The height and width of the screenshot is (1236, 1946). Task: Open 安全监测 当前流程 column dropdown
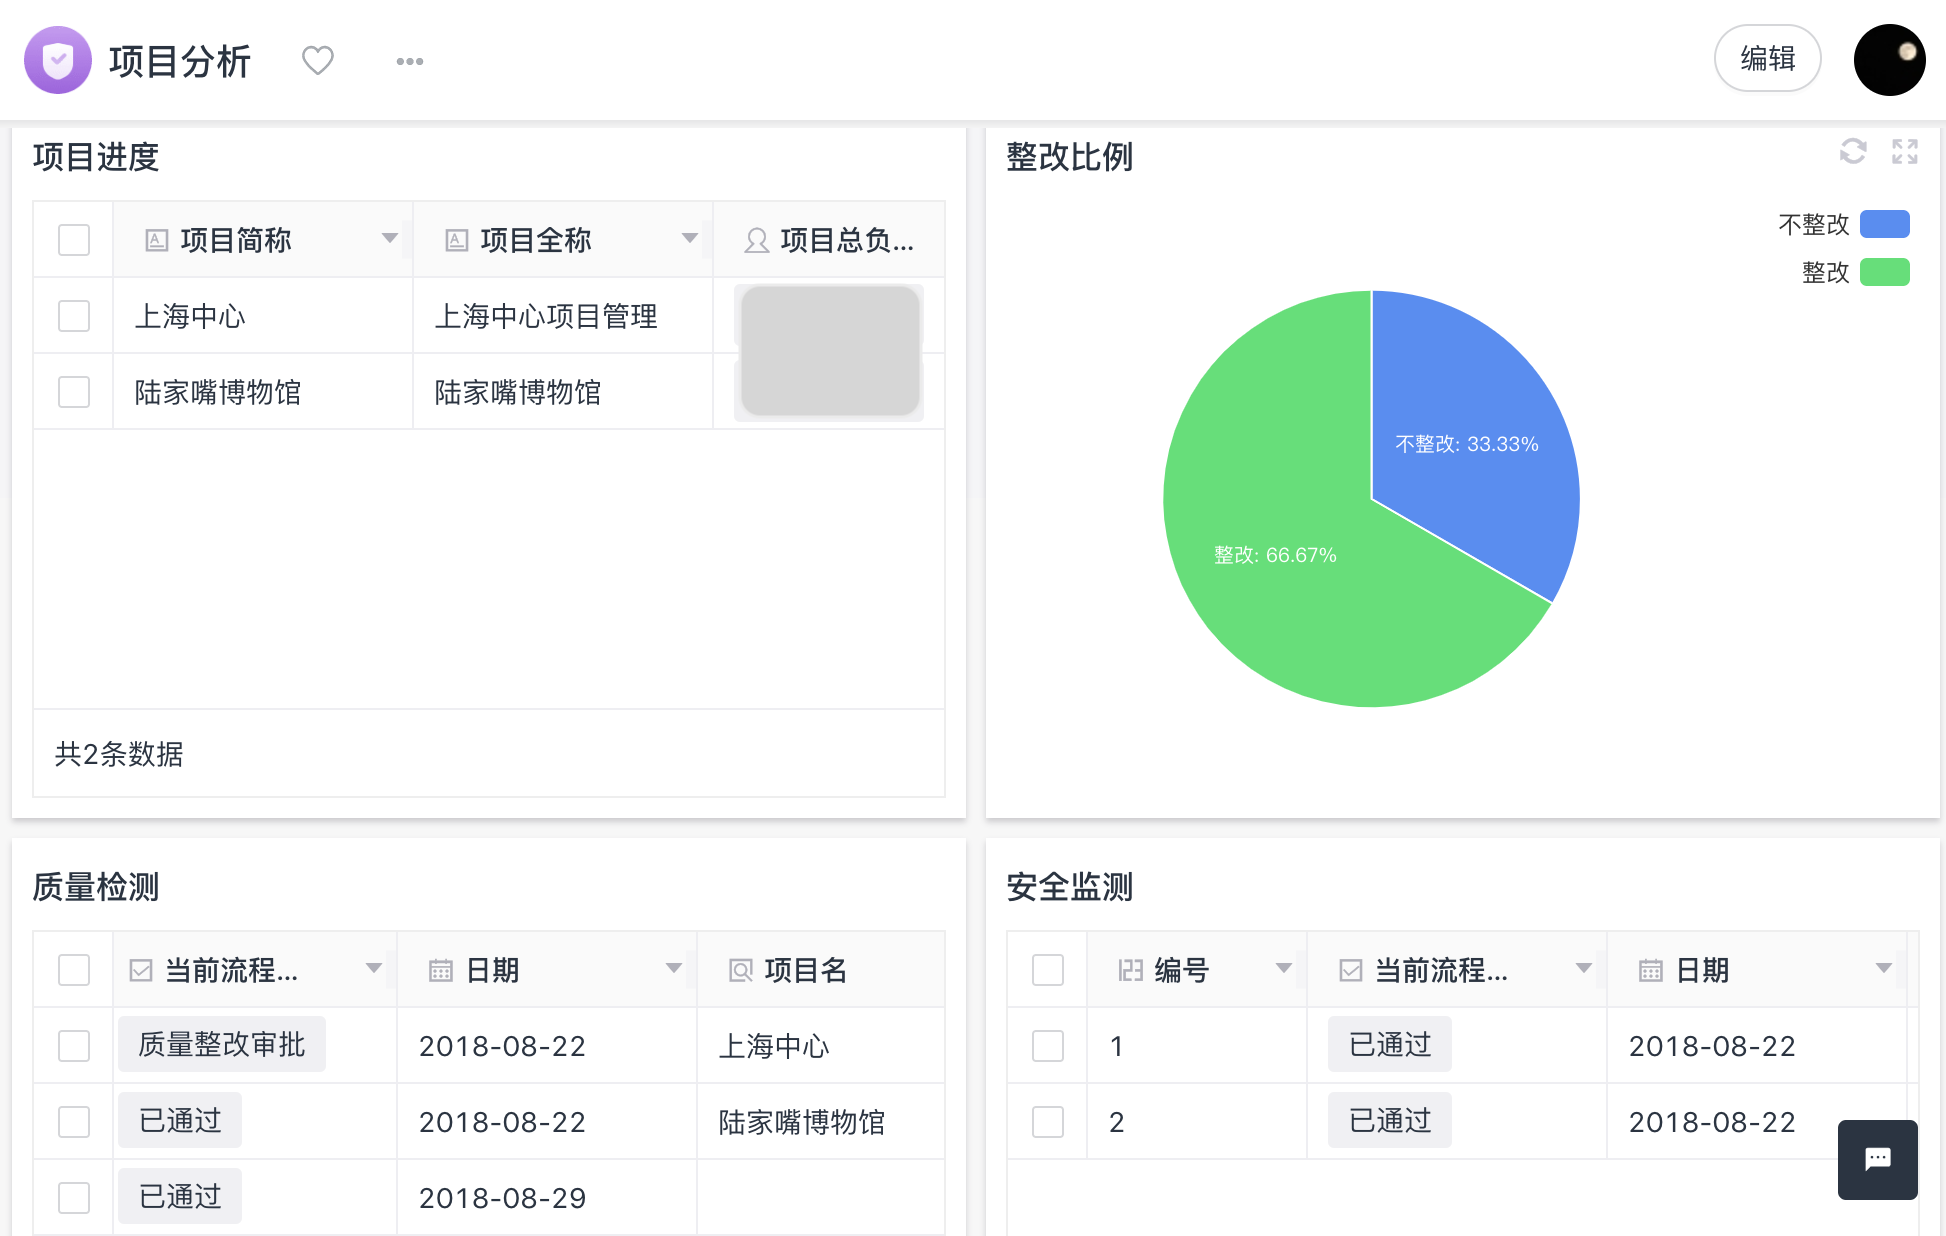pyautogui.click(x=1584, y=968)
